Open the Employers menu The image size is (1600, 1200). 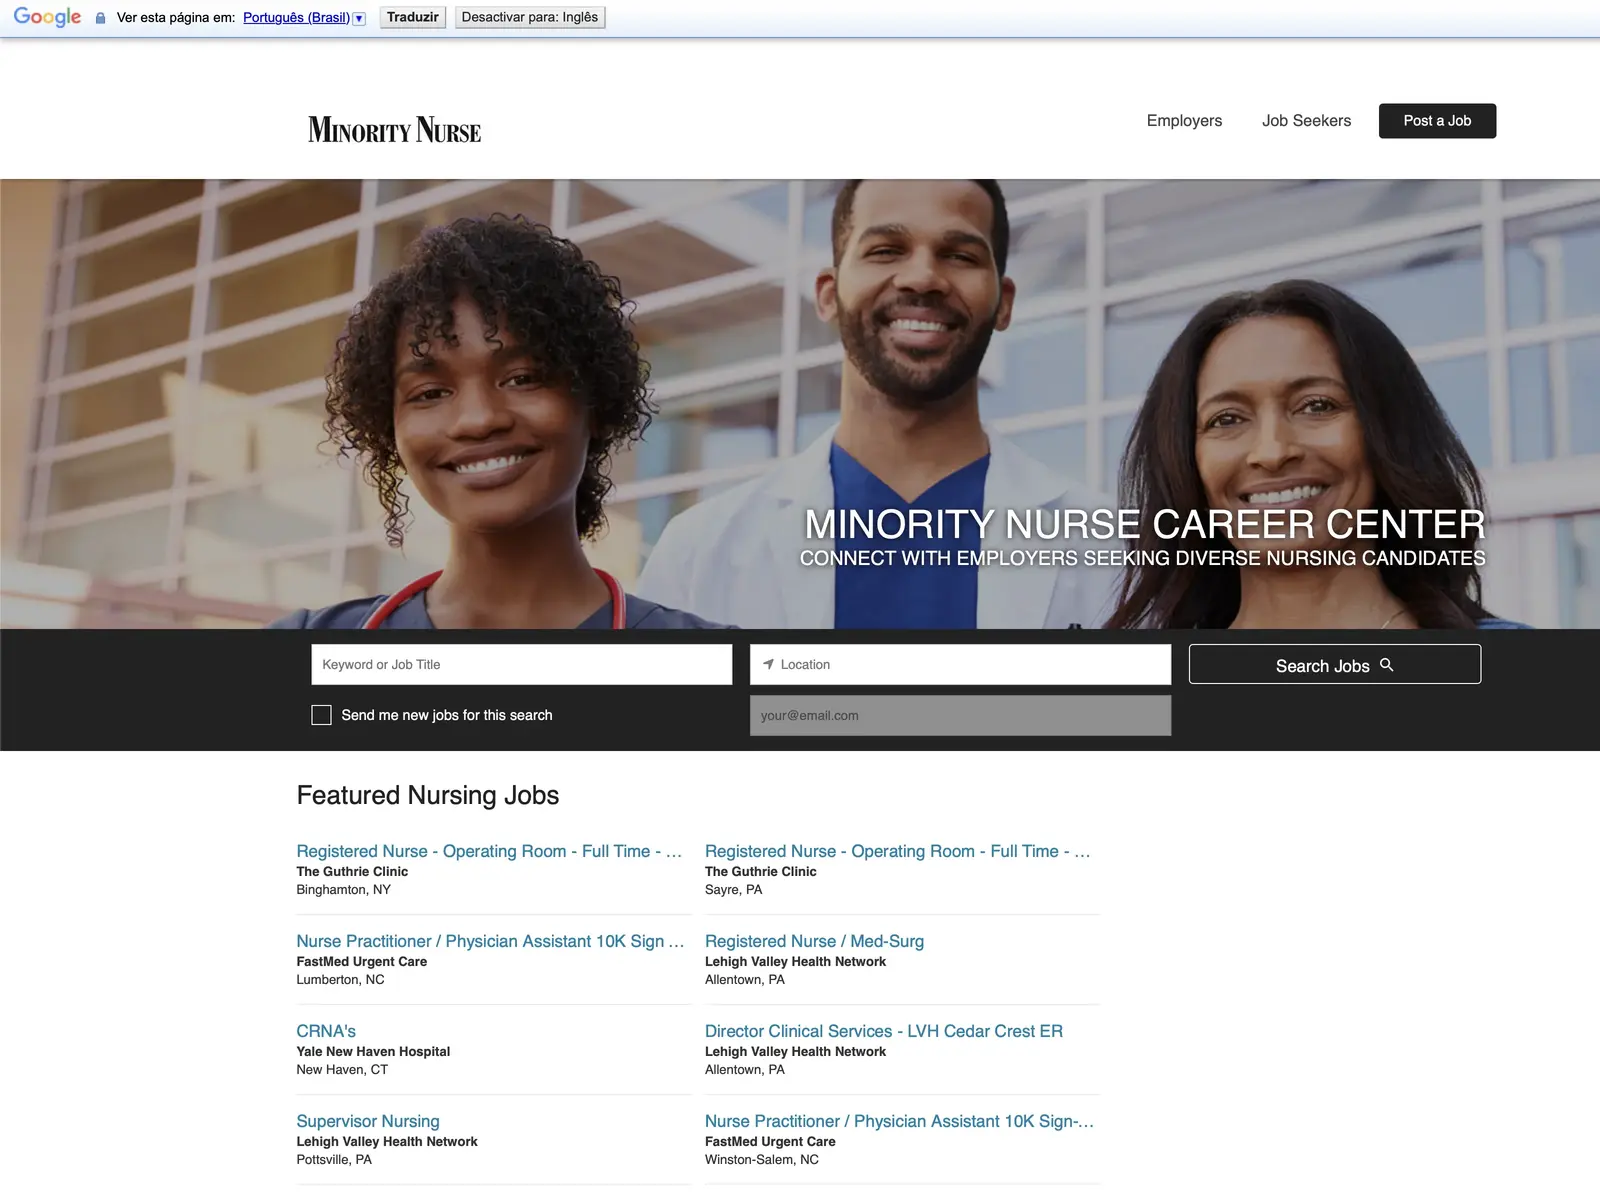[x=1184, y=121]
